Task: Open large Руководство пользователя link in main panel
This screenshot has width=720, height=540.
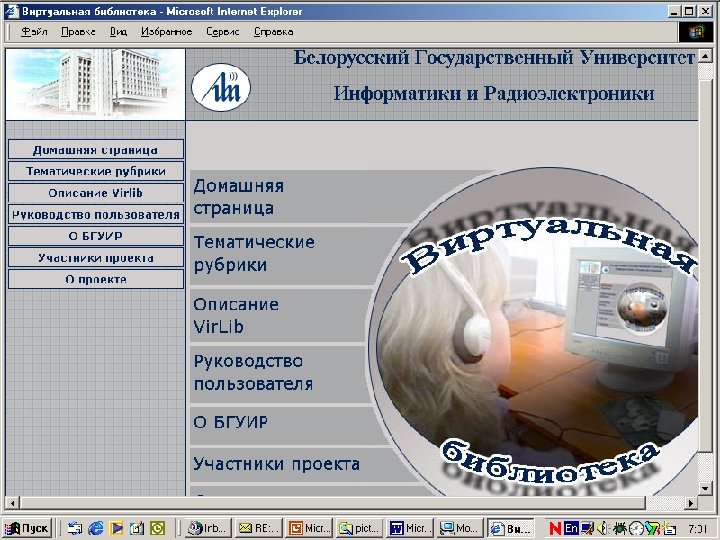Action: click(253, 372)
